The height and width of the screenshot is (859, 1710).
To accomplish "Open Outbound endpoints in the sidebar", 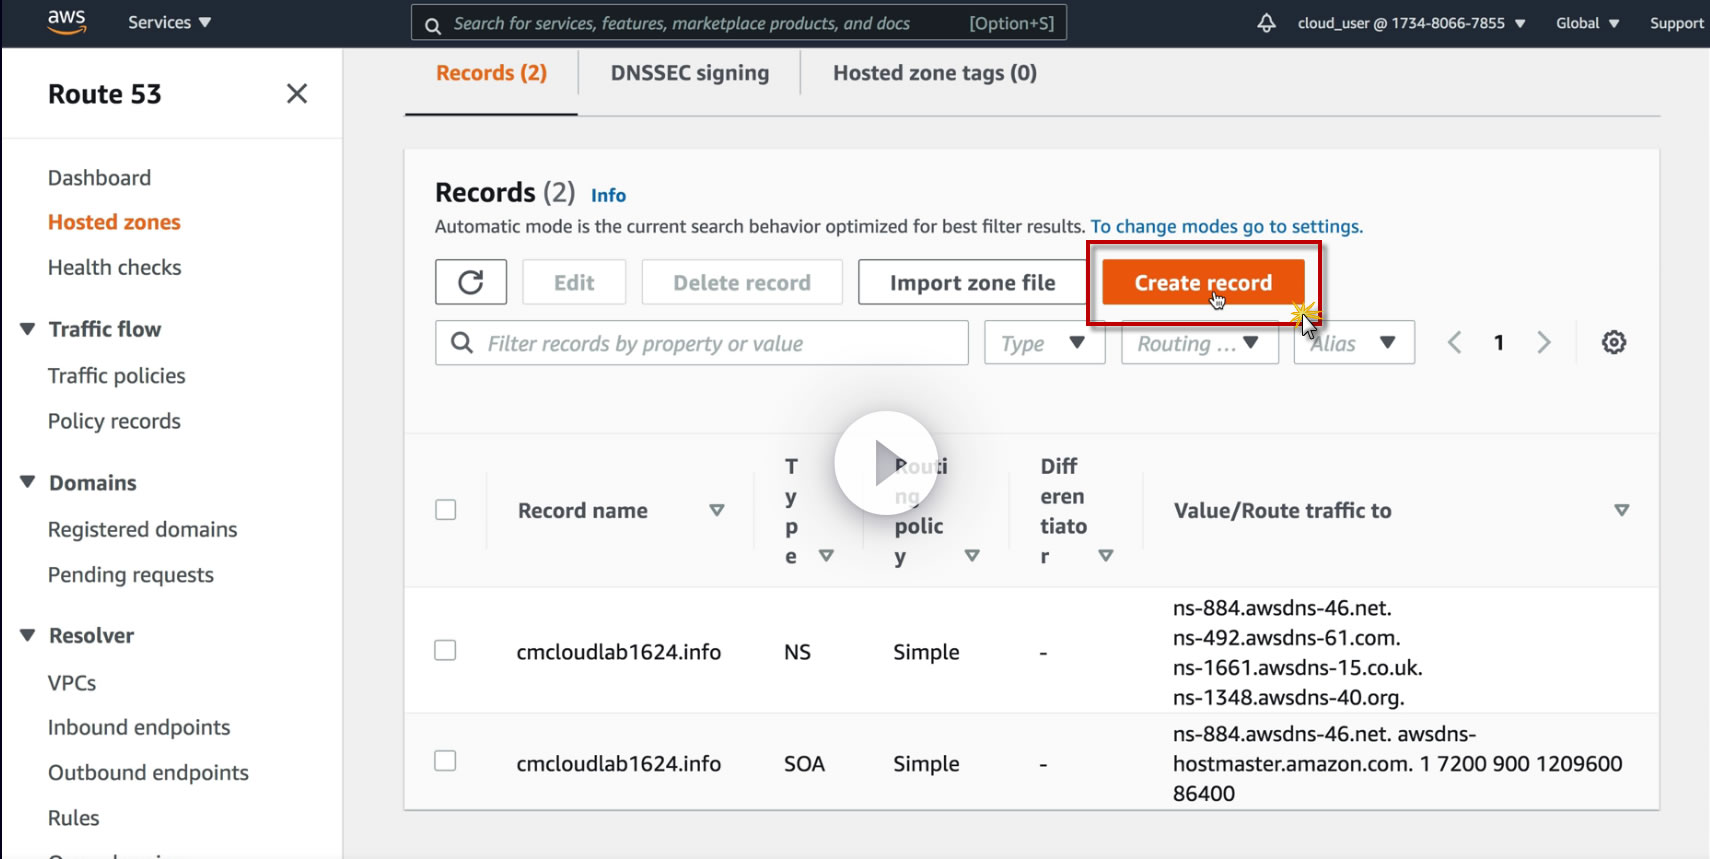I will click(148, 773).
